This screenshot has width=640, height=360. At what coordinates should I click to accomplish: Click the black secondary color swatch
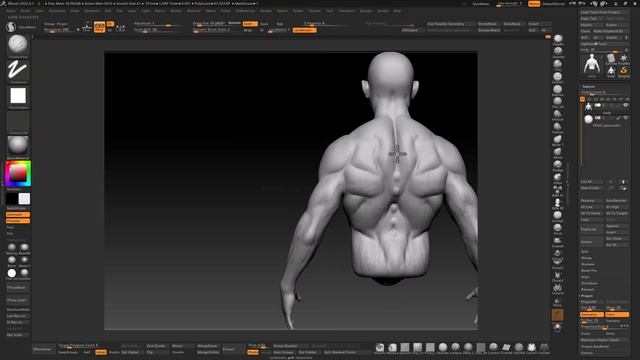(12, 199)
